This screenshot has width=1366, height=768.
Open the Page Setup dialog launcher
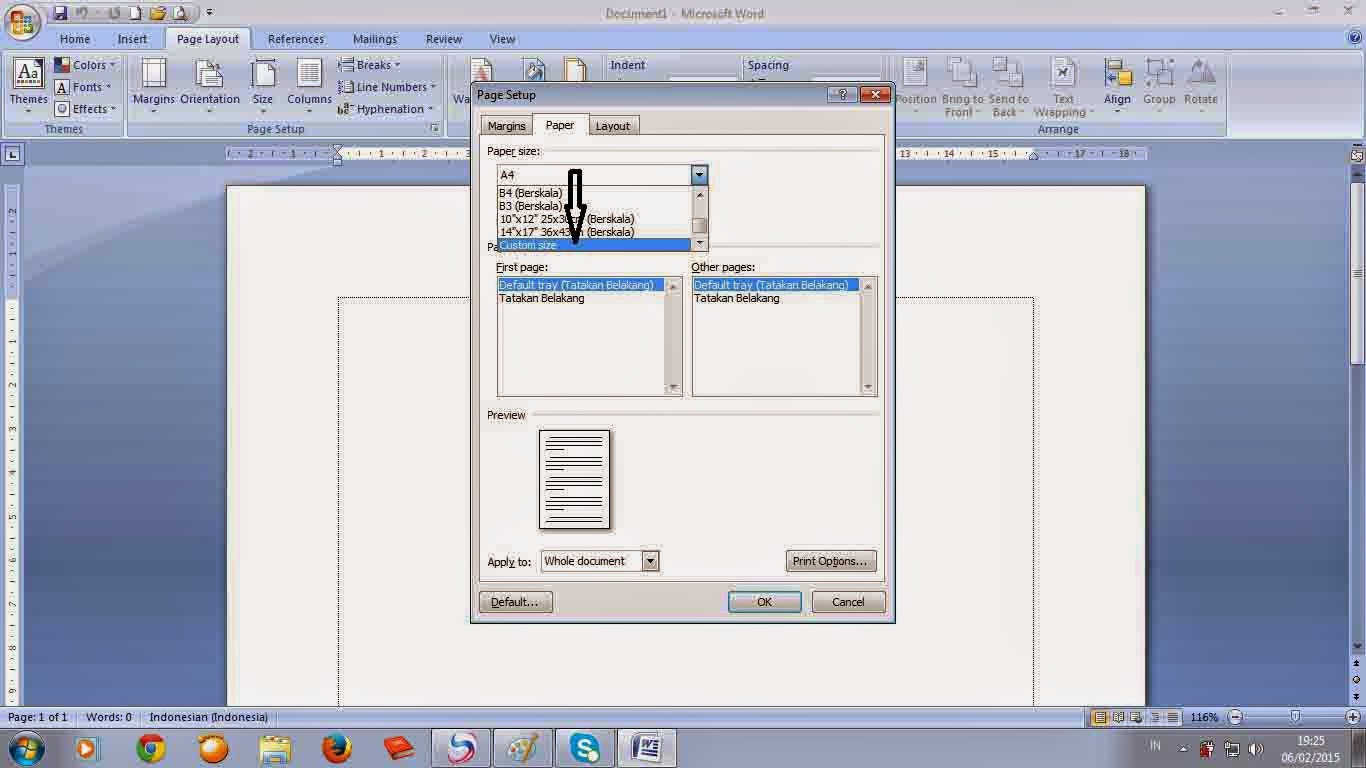(435, 129)
